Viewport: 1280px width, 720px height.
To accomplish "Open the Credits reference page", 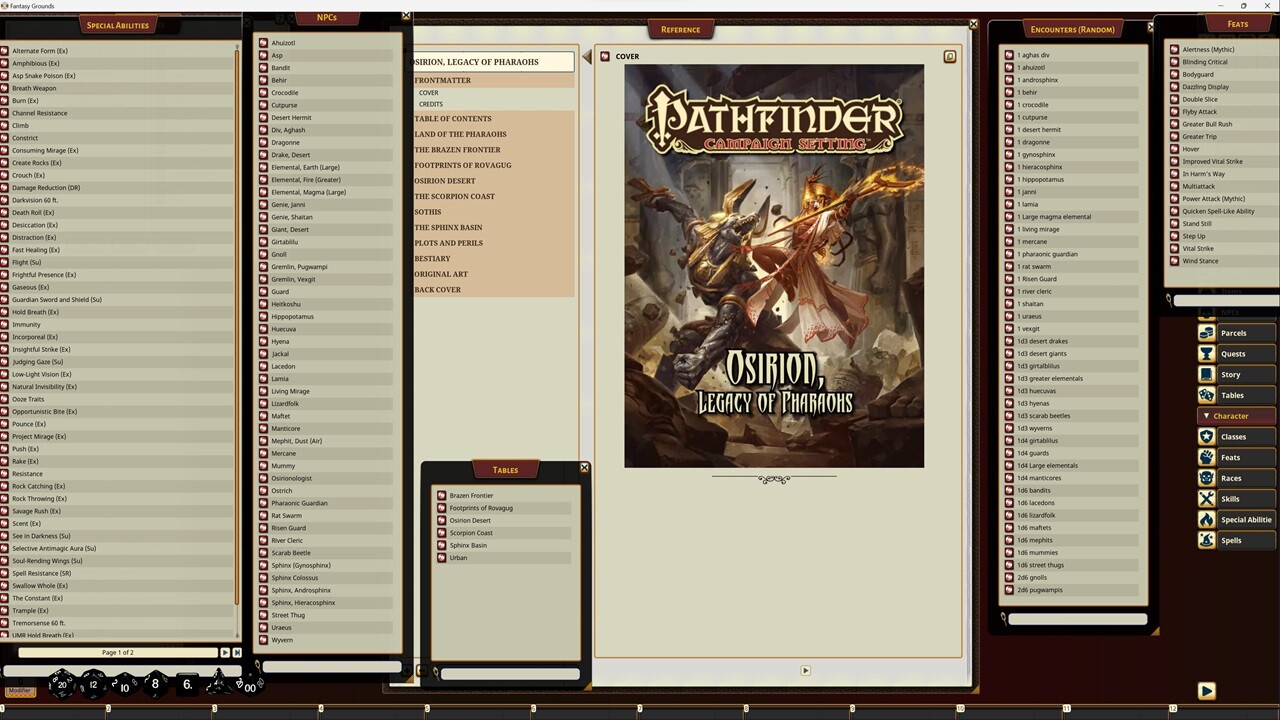I will (x=431, y=103).
